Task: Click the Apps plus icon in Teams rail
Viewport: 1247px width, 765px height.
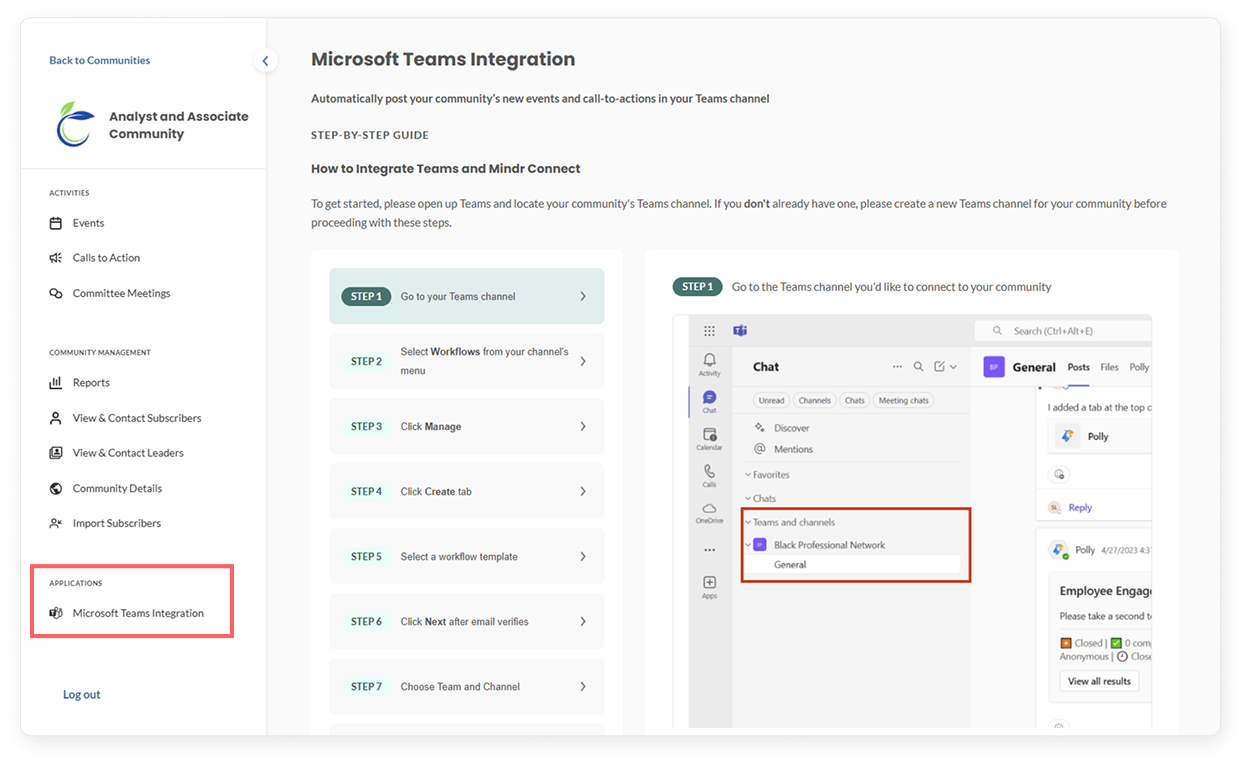Action: [709, 582]
